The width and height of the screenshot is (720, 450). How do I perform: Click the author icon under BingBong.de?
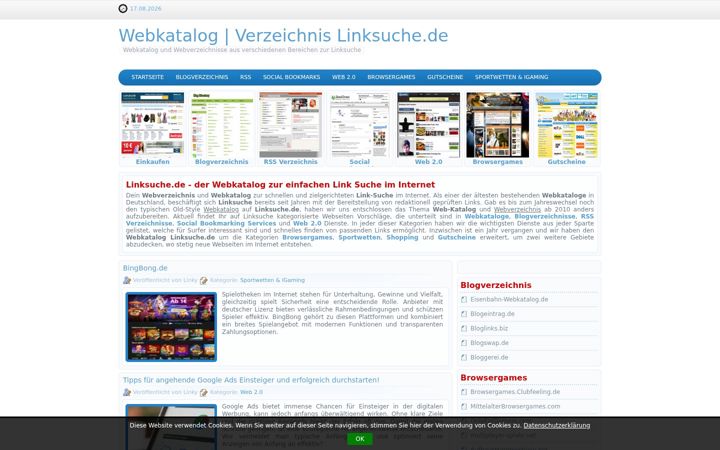[127, 280]
